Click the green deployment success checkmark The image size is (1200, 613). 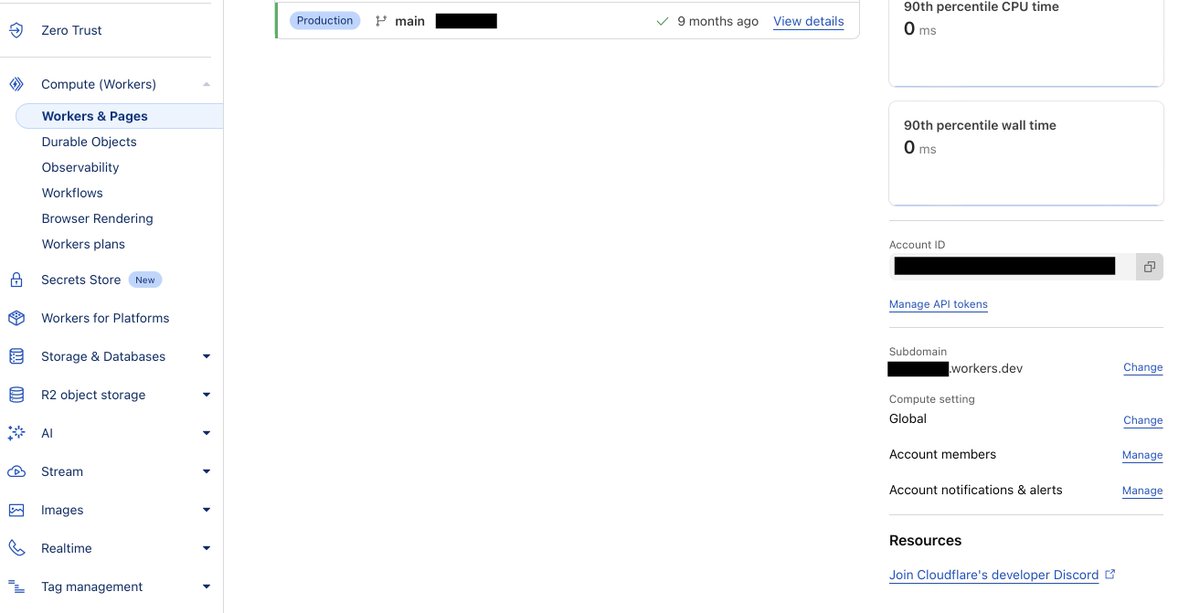pyautogui.click(x=662, y=21)
